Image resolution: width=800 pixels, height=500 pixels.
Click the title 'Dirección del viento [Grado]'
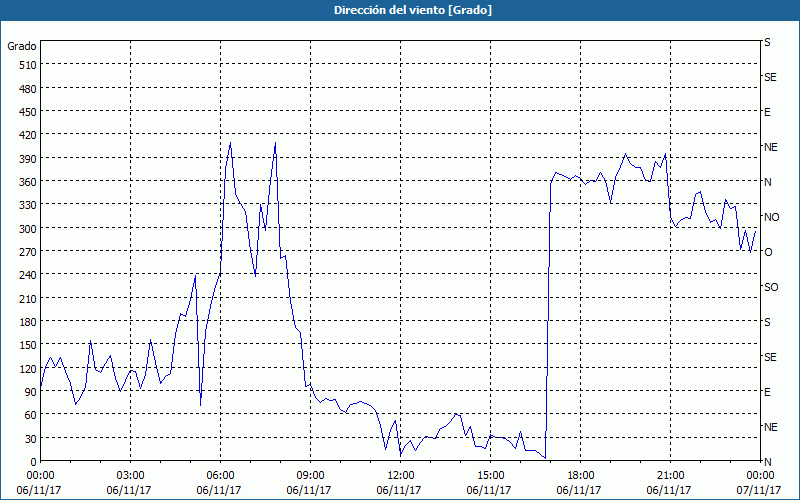(x=413, y=10)
